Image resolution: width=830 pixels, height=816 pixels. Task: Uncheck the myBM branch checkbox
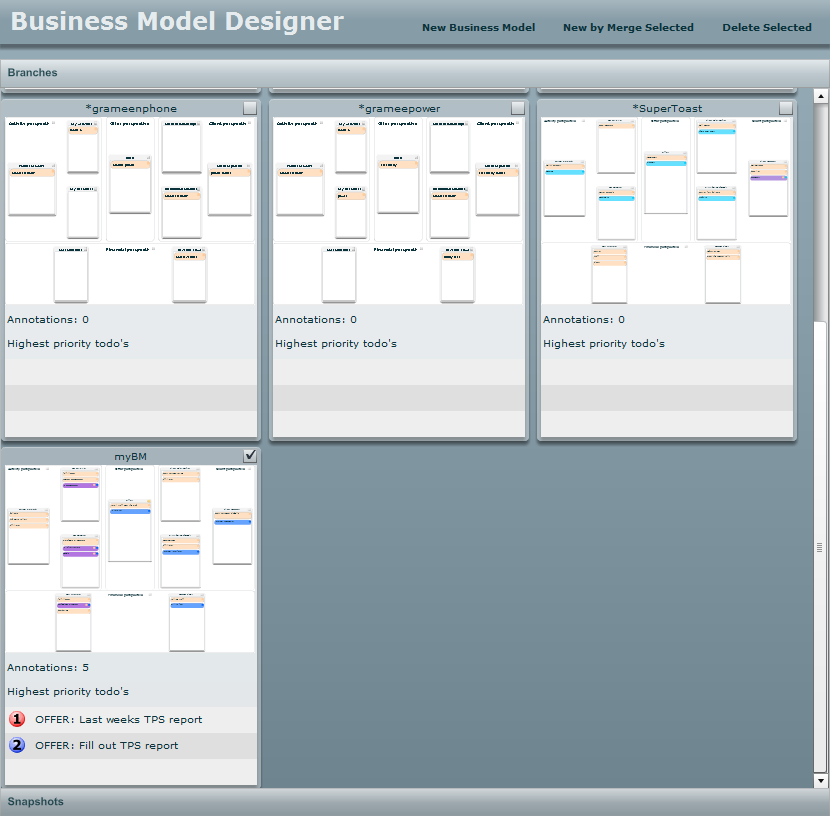[x=250, y=456]
